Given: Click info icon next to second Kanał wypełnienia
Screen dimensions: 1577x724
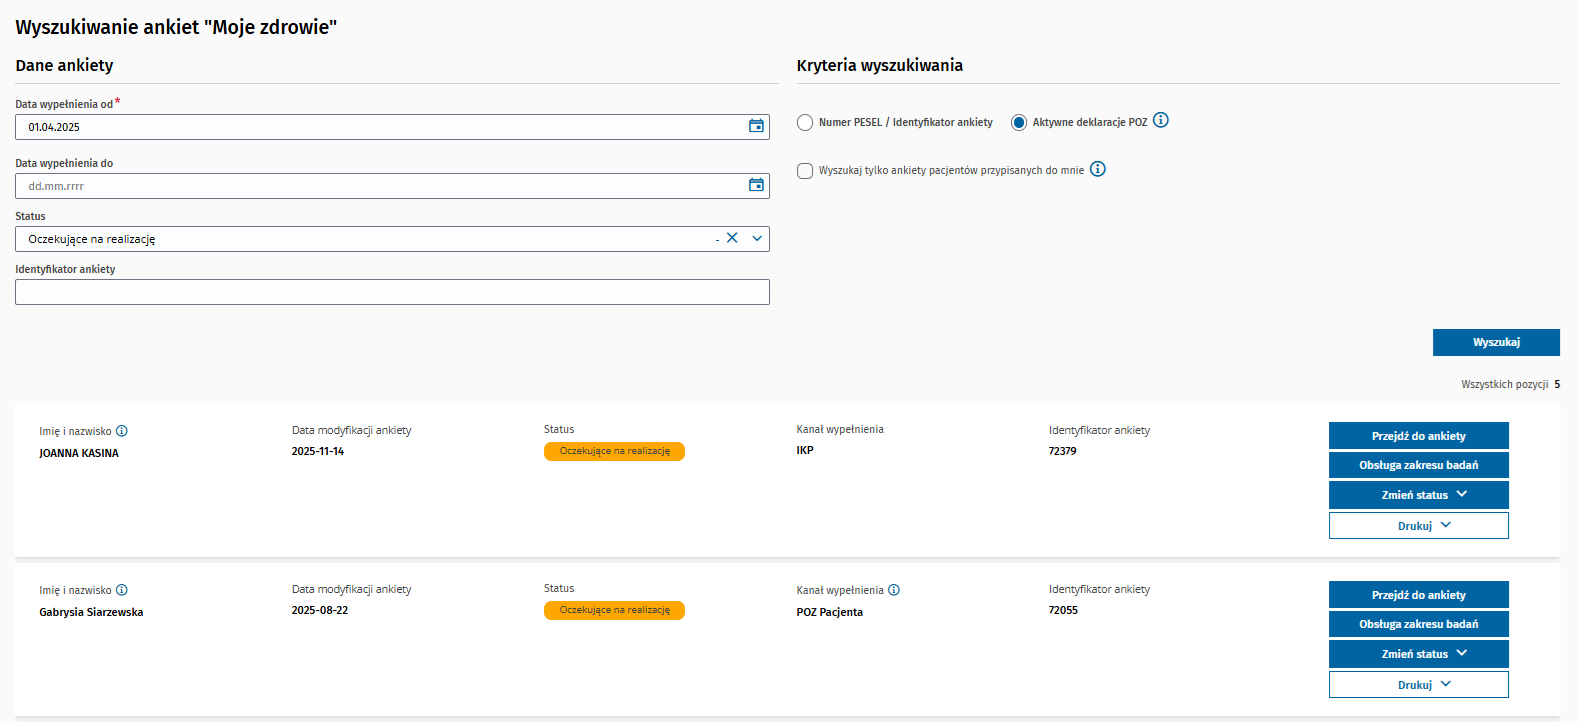Looking at the screenshot, I should click(894, 590).
